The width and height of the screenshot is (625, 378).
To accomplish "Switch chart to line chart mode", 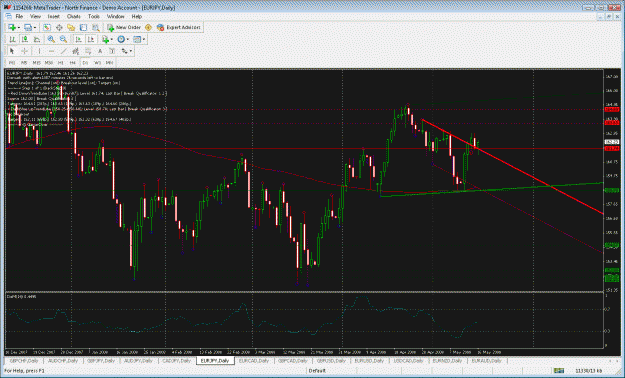I will 37,39.
